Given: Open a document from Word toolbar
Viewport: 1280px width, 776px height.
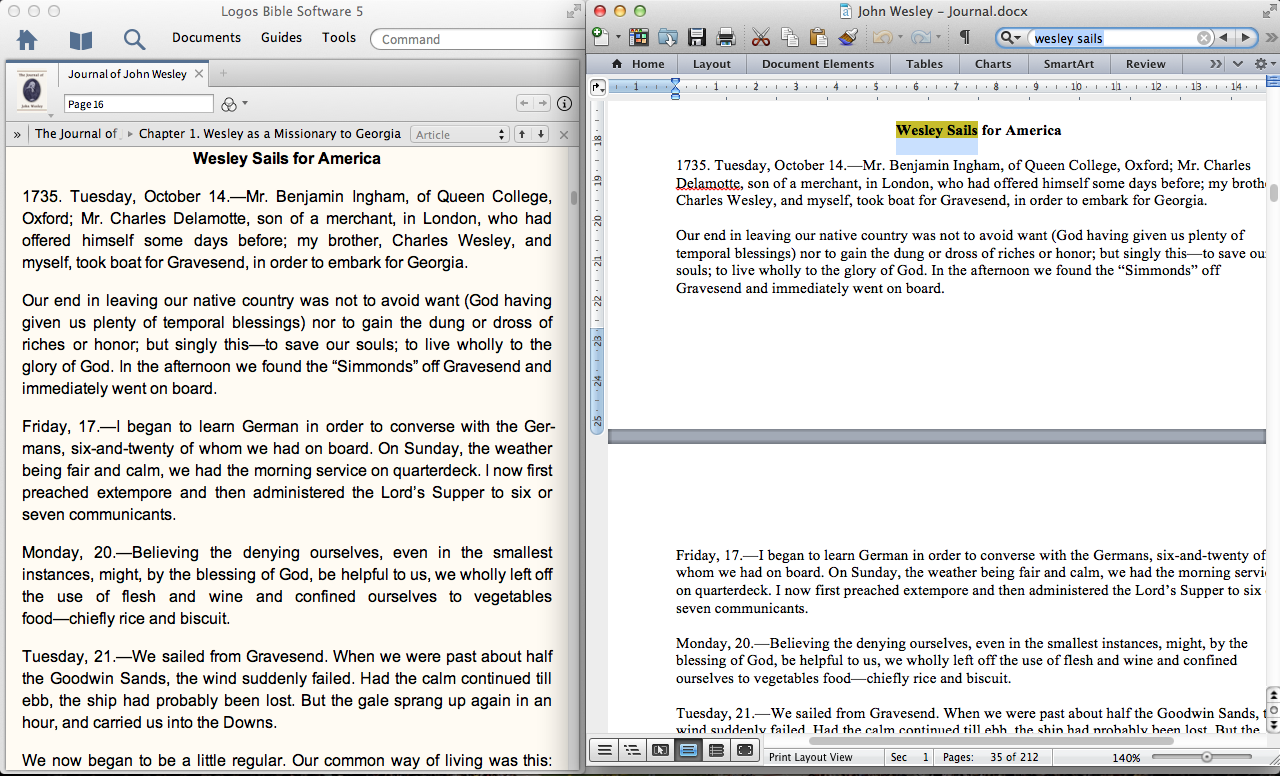Looking at the screenshot, I should 668,38.
